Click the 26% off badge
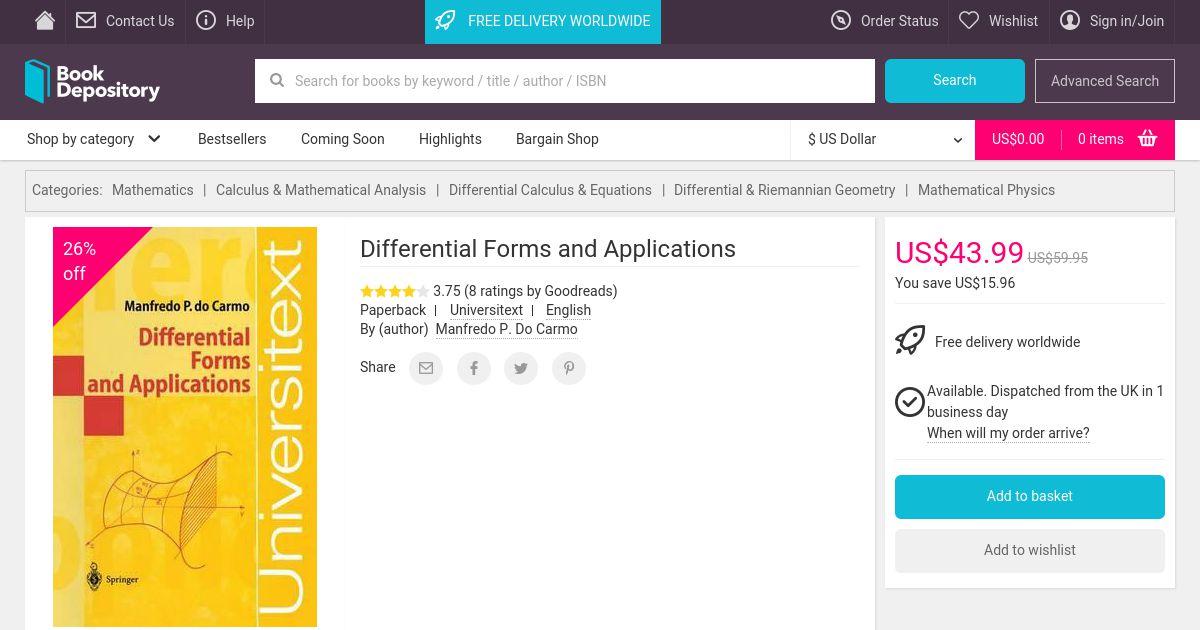This screenshot has width=1200, height=630. coord(80,261)
